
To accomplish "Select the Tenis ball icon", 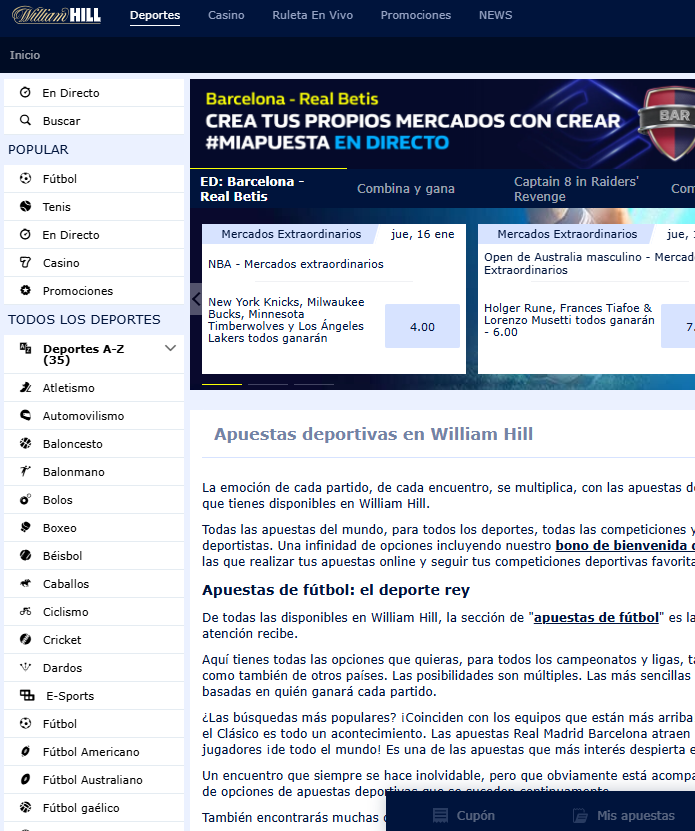I will coord(25,207).
